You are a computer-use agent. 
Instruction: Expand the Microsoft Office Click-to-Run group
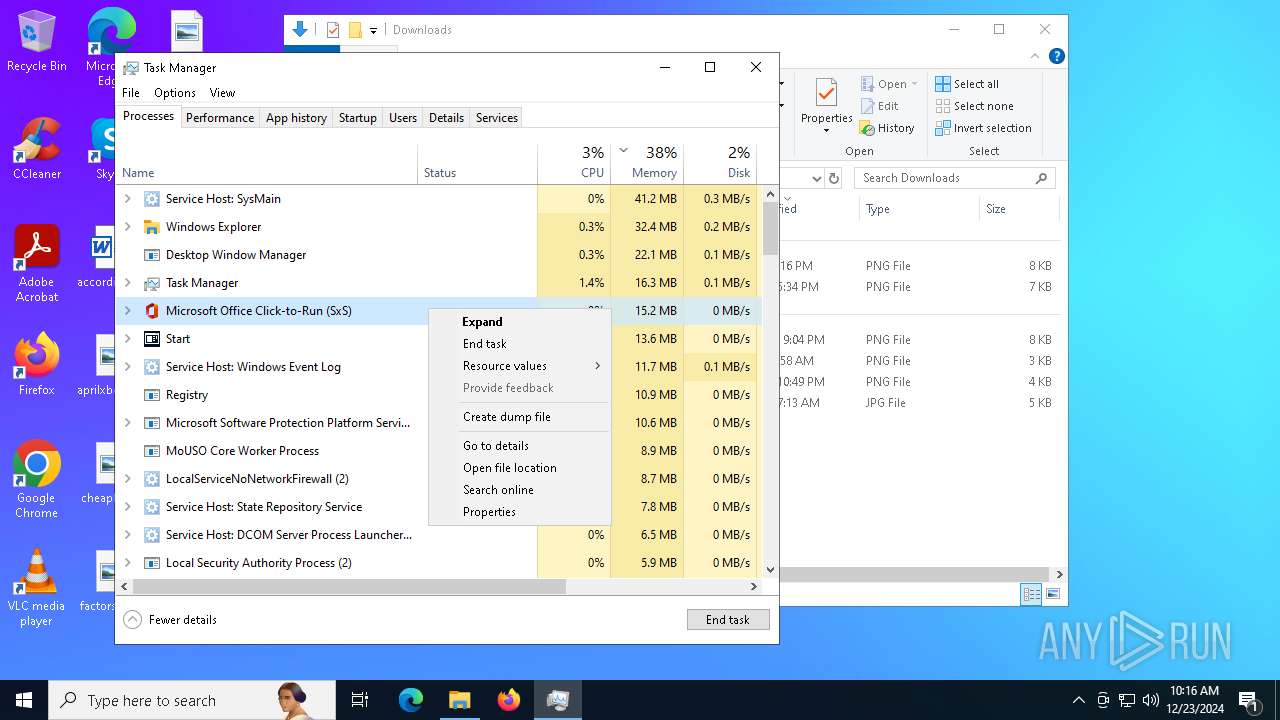pos(127,311)
